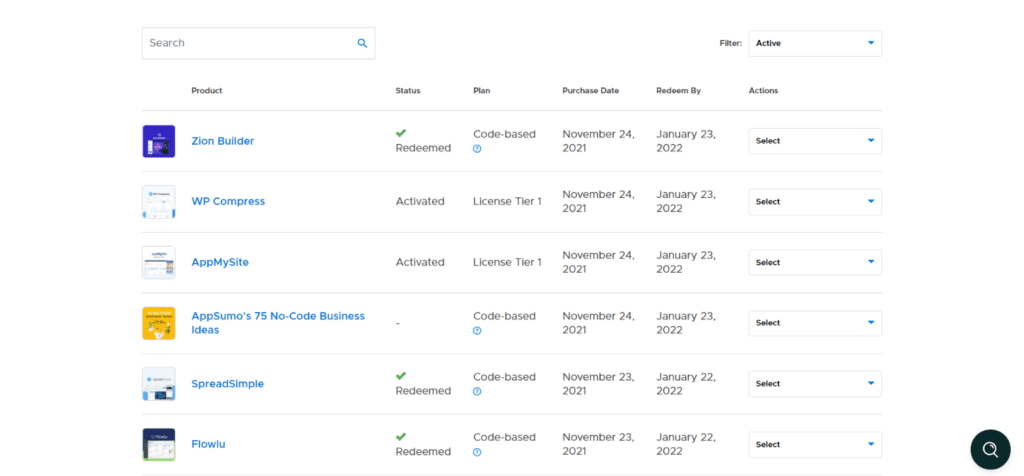Image resolution: width=1024 pixels, height=476 pixels.
Task: Click redeem-by date January 23, 2022 for AppMySite
Action: tap(686, 262)
